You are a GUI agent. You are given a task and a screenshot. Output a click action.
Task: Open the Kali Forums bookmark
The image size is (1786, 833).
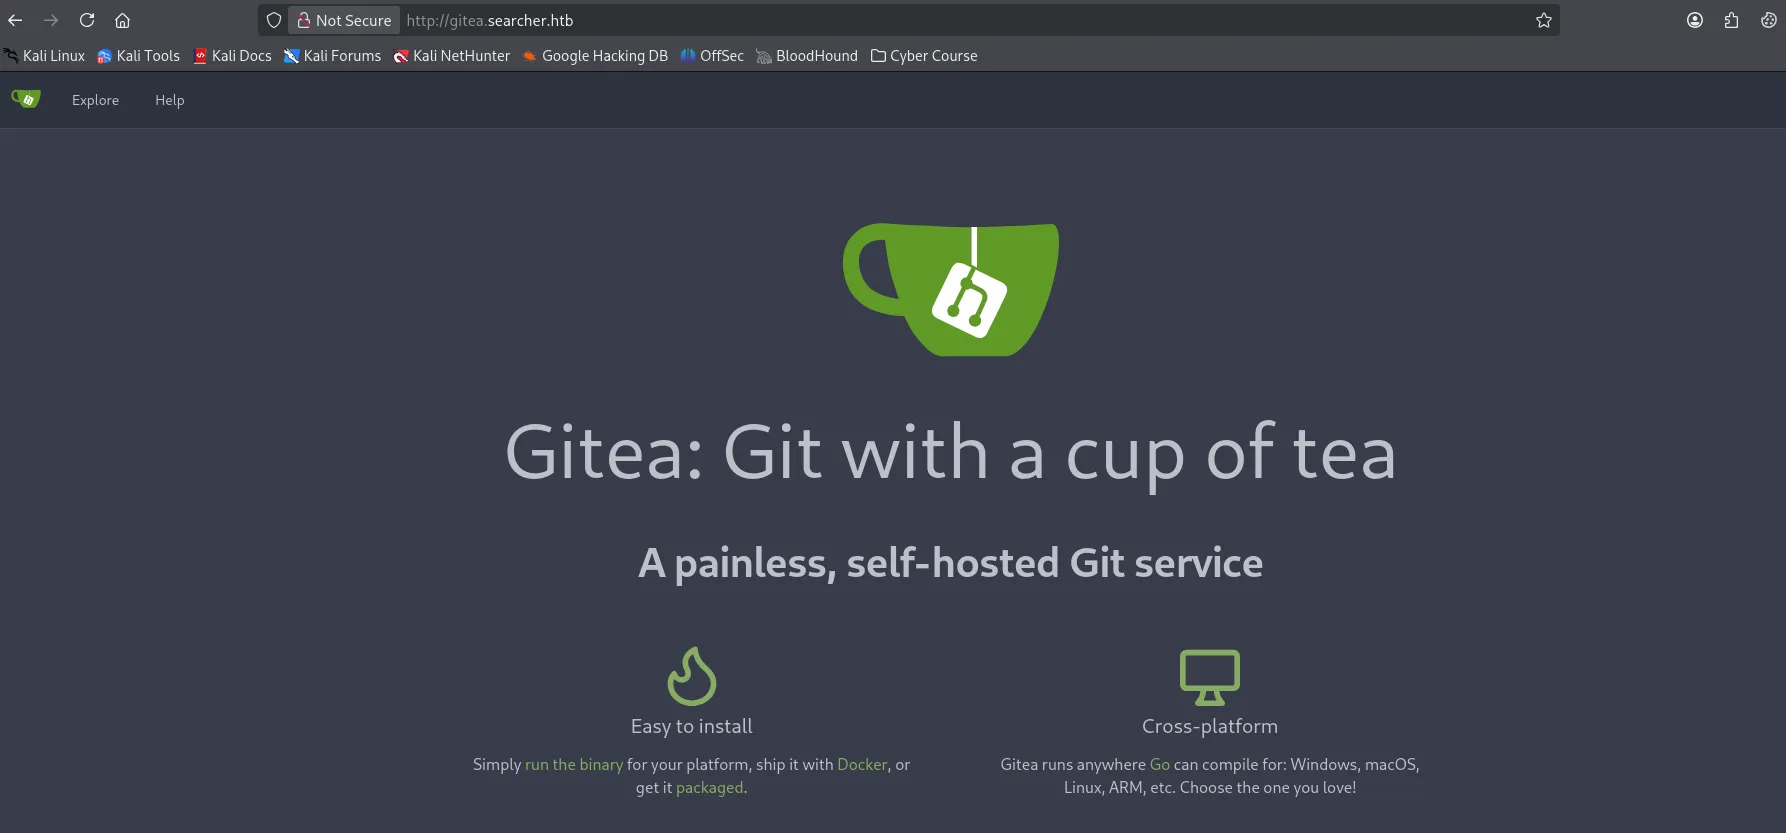click(x=333, y=56)
